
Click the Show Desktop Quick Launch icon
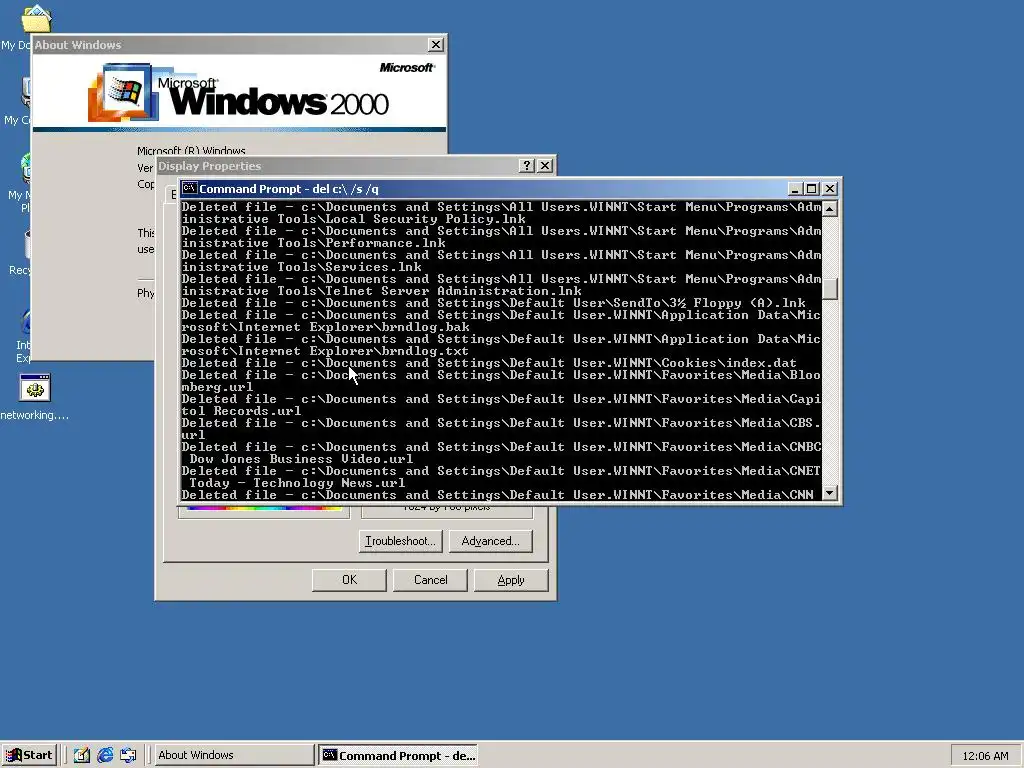(x=82, y=755)
